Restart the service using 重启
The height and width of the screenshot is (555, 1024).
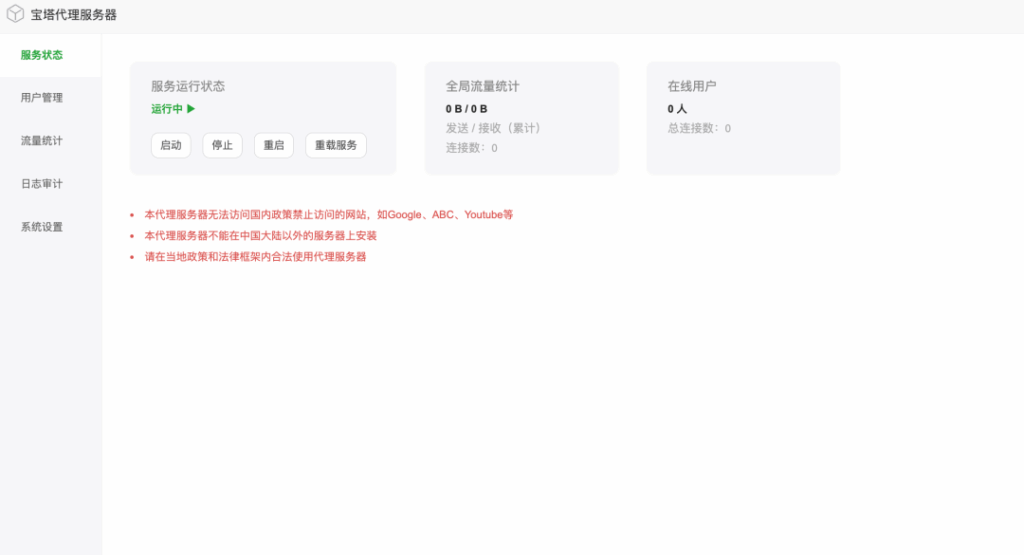273,145
